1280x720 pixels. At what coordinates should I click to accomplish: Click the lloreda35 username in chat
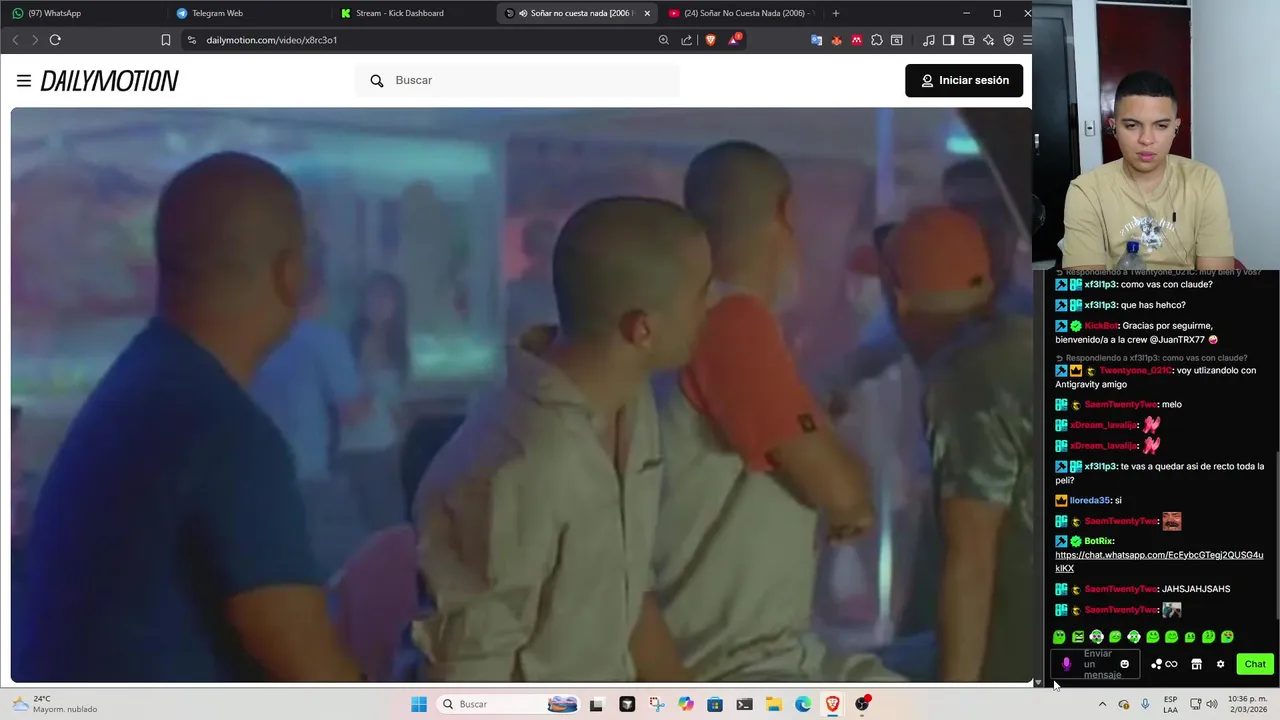[x=1090, y=500]
